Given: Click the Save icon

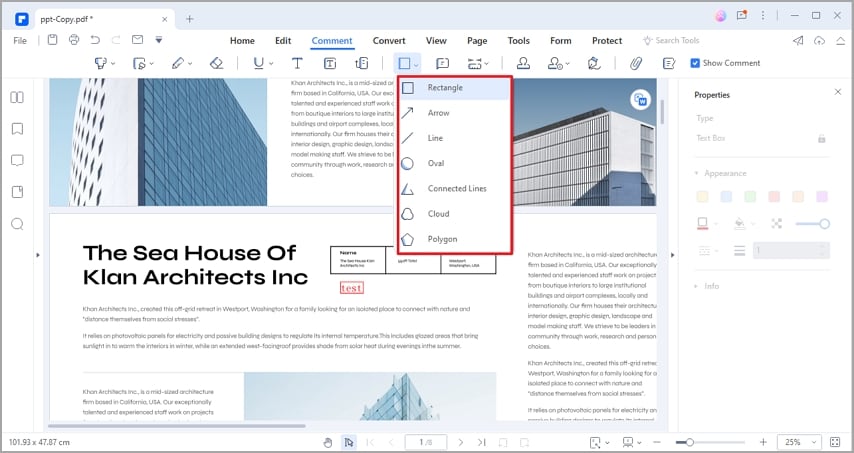Looking at the screenshot, I should click(52, 40).
